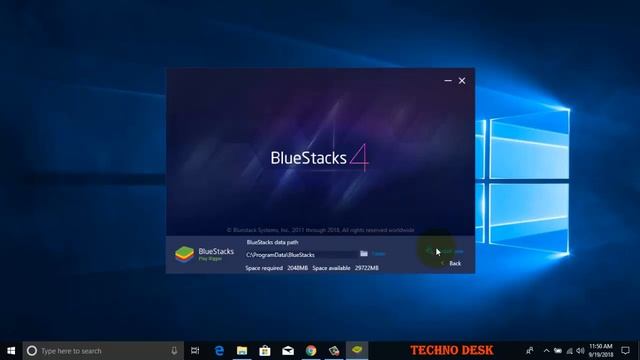Open Task View from the taskbar
Screen dimensions: 640x360
point(195,351)
